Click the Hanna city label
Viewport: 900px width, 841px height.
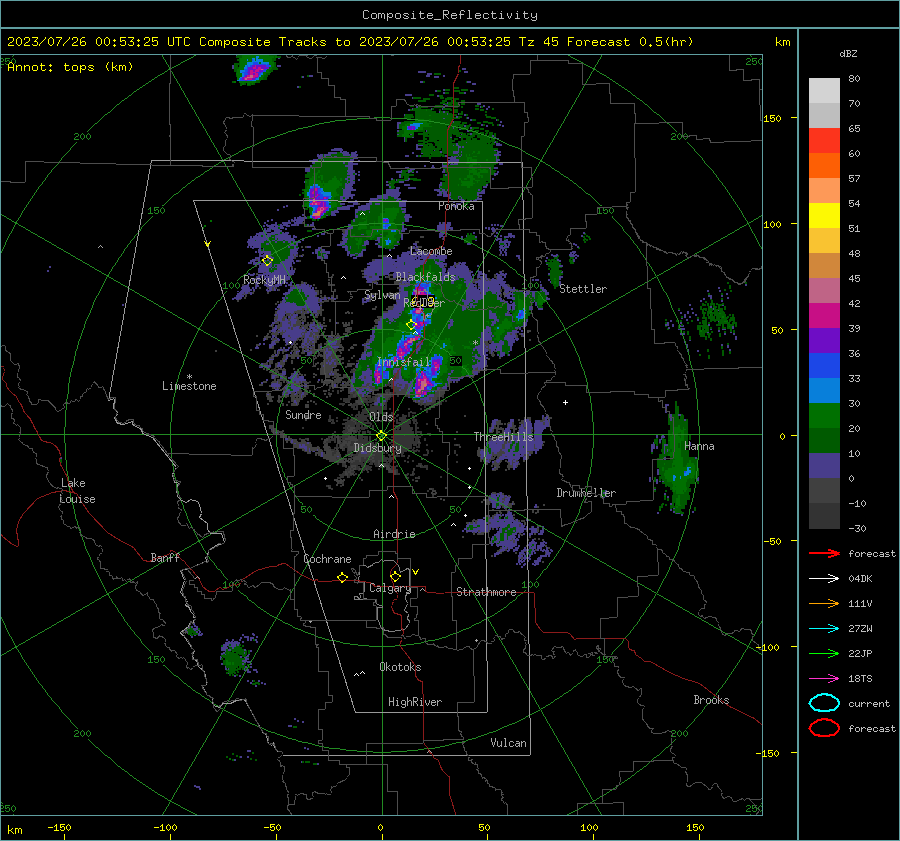click(x=699, y=446)
